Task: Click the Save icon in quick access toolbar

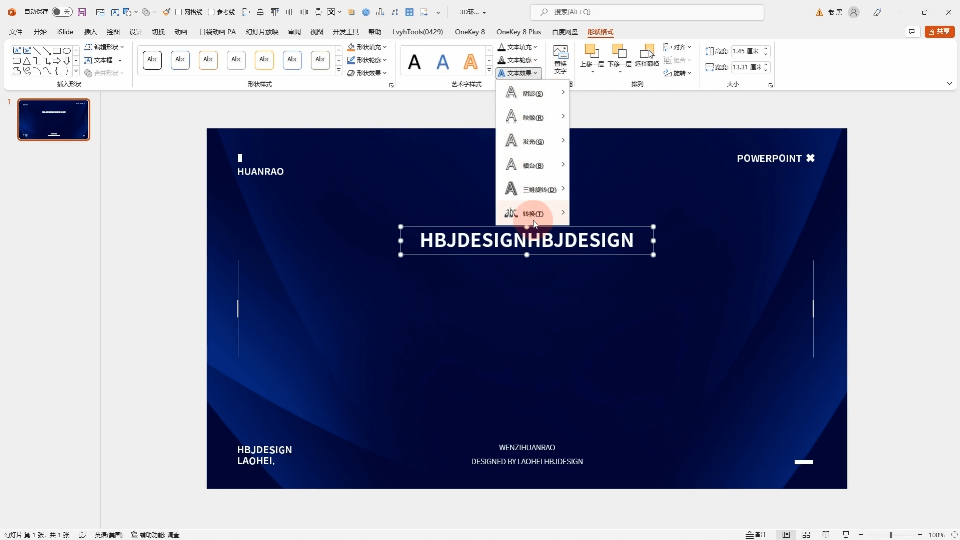Action: [x=81, y=12]
